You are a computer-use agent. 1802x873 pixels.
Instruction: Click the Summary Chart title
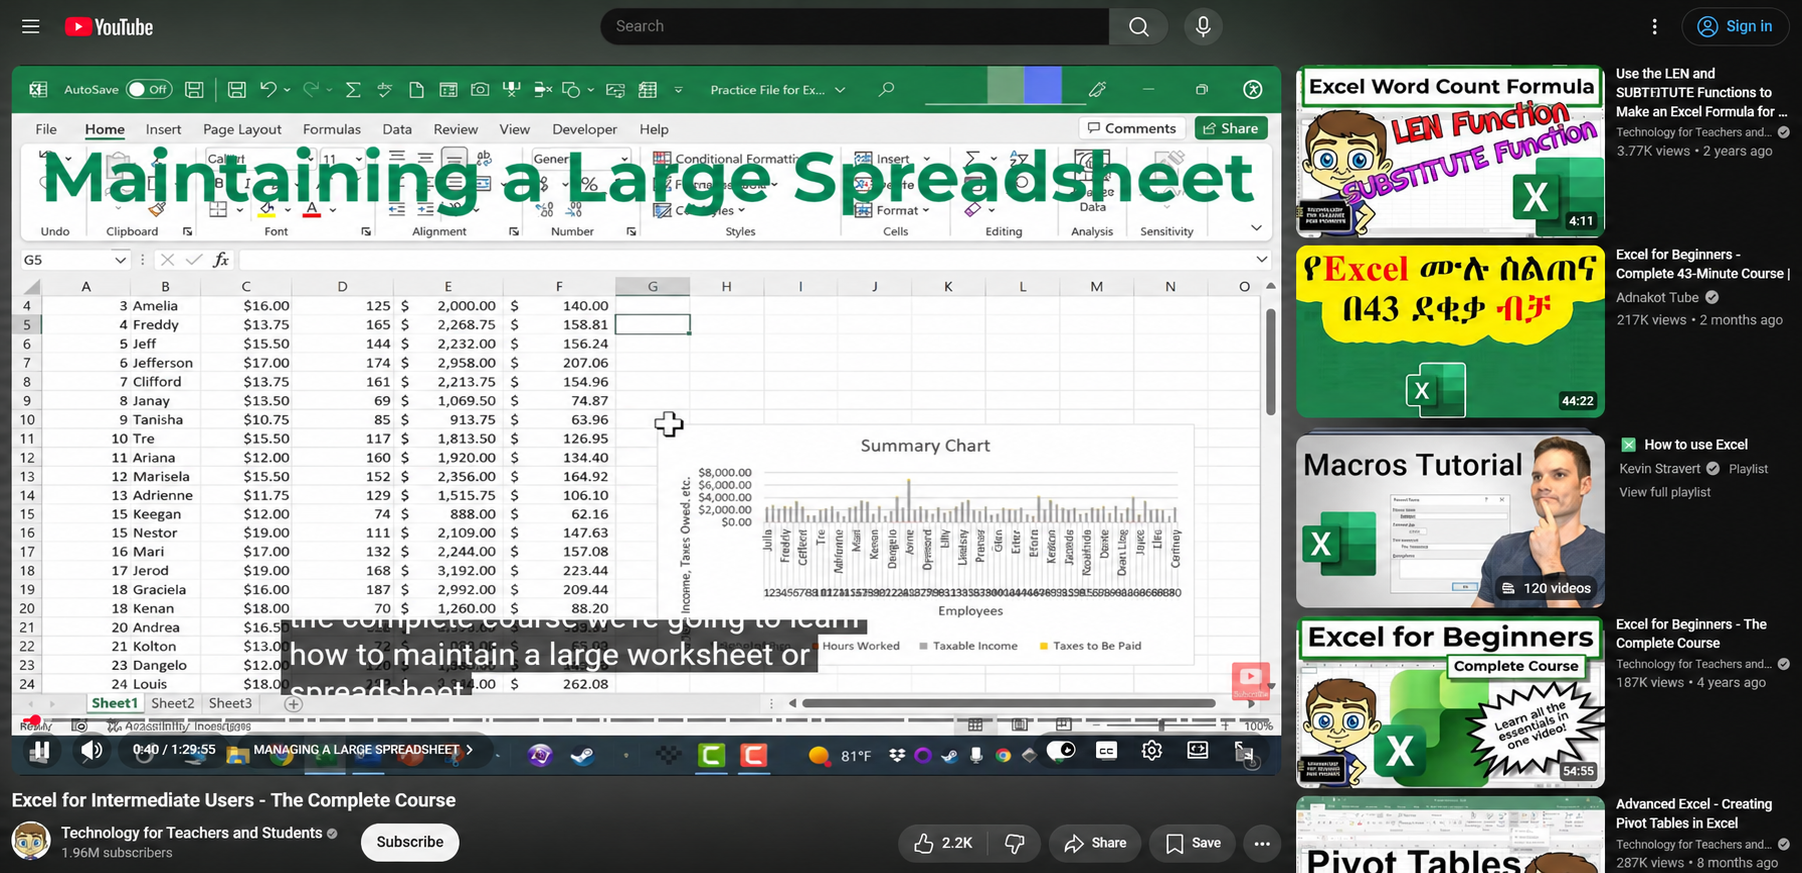pyautogui.click(x=925, y=446)
